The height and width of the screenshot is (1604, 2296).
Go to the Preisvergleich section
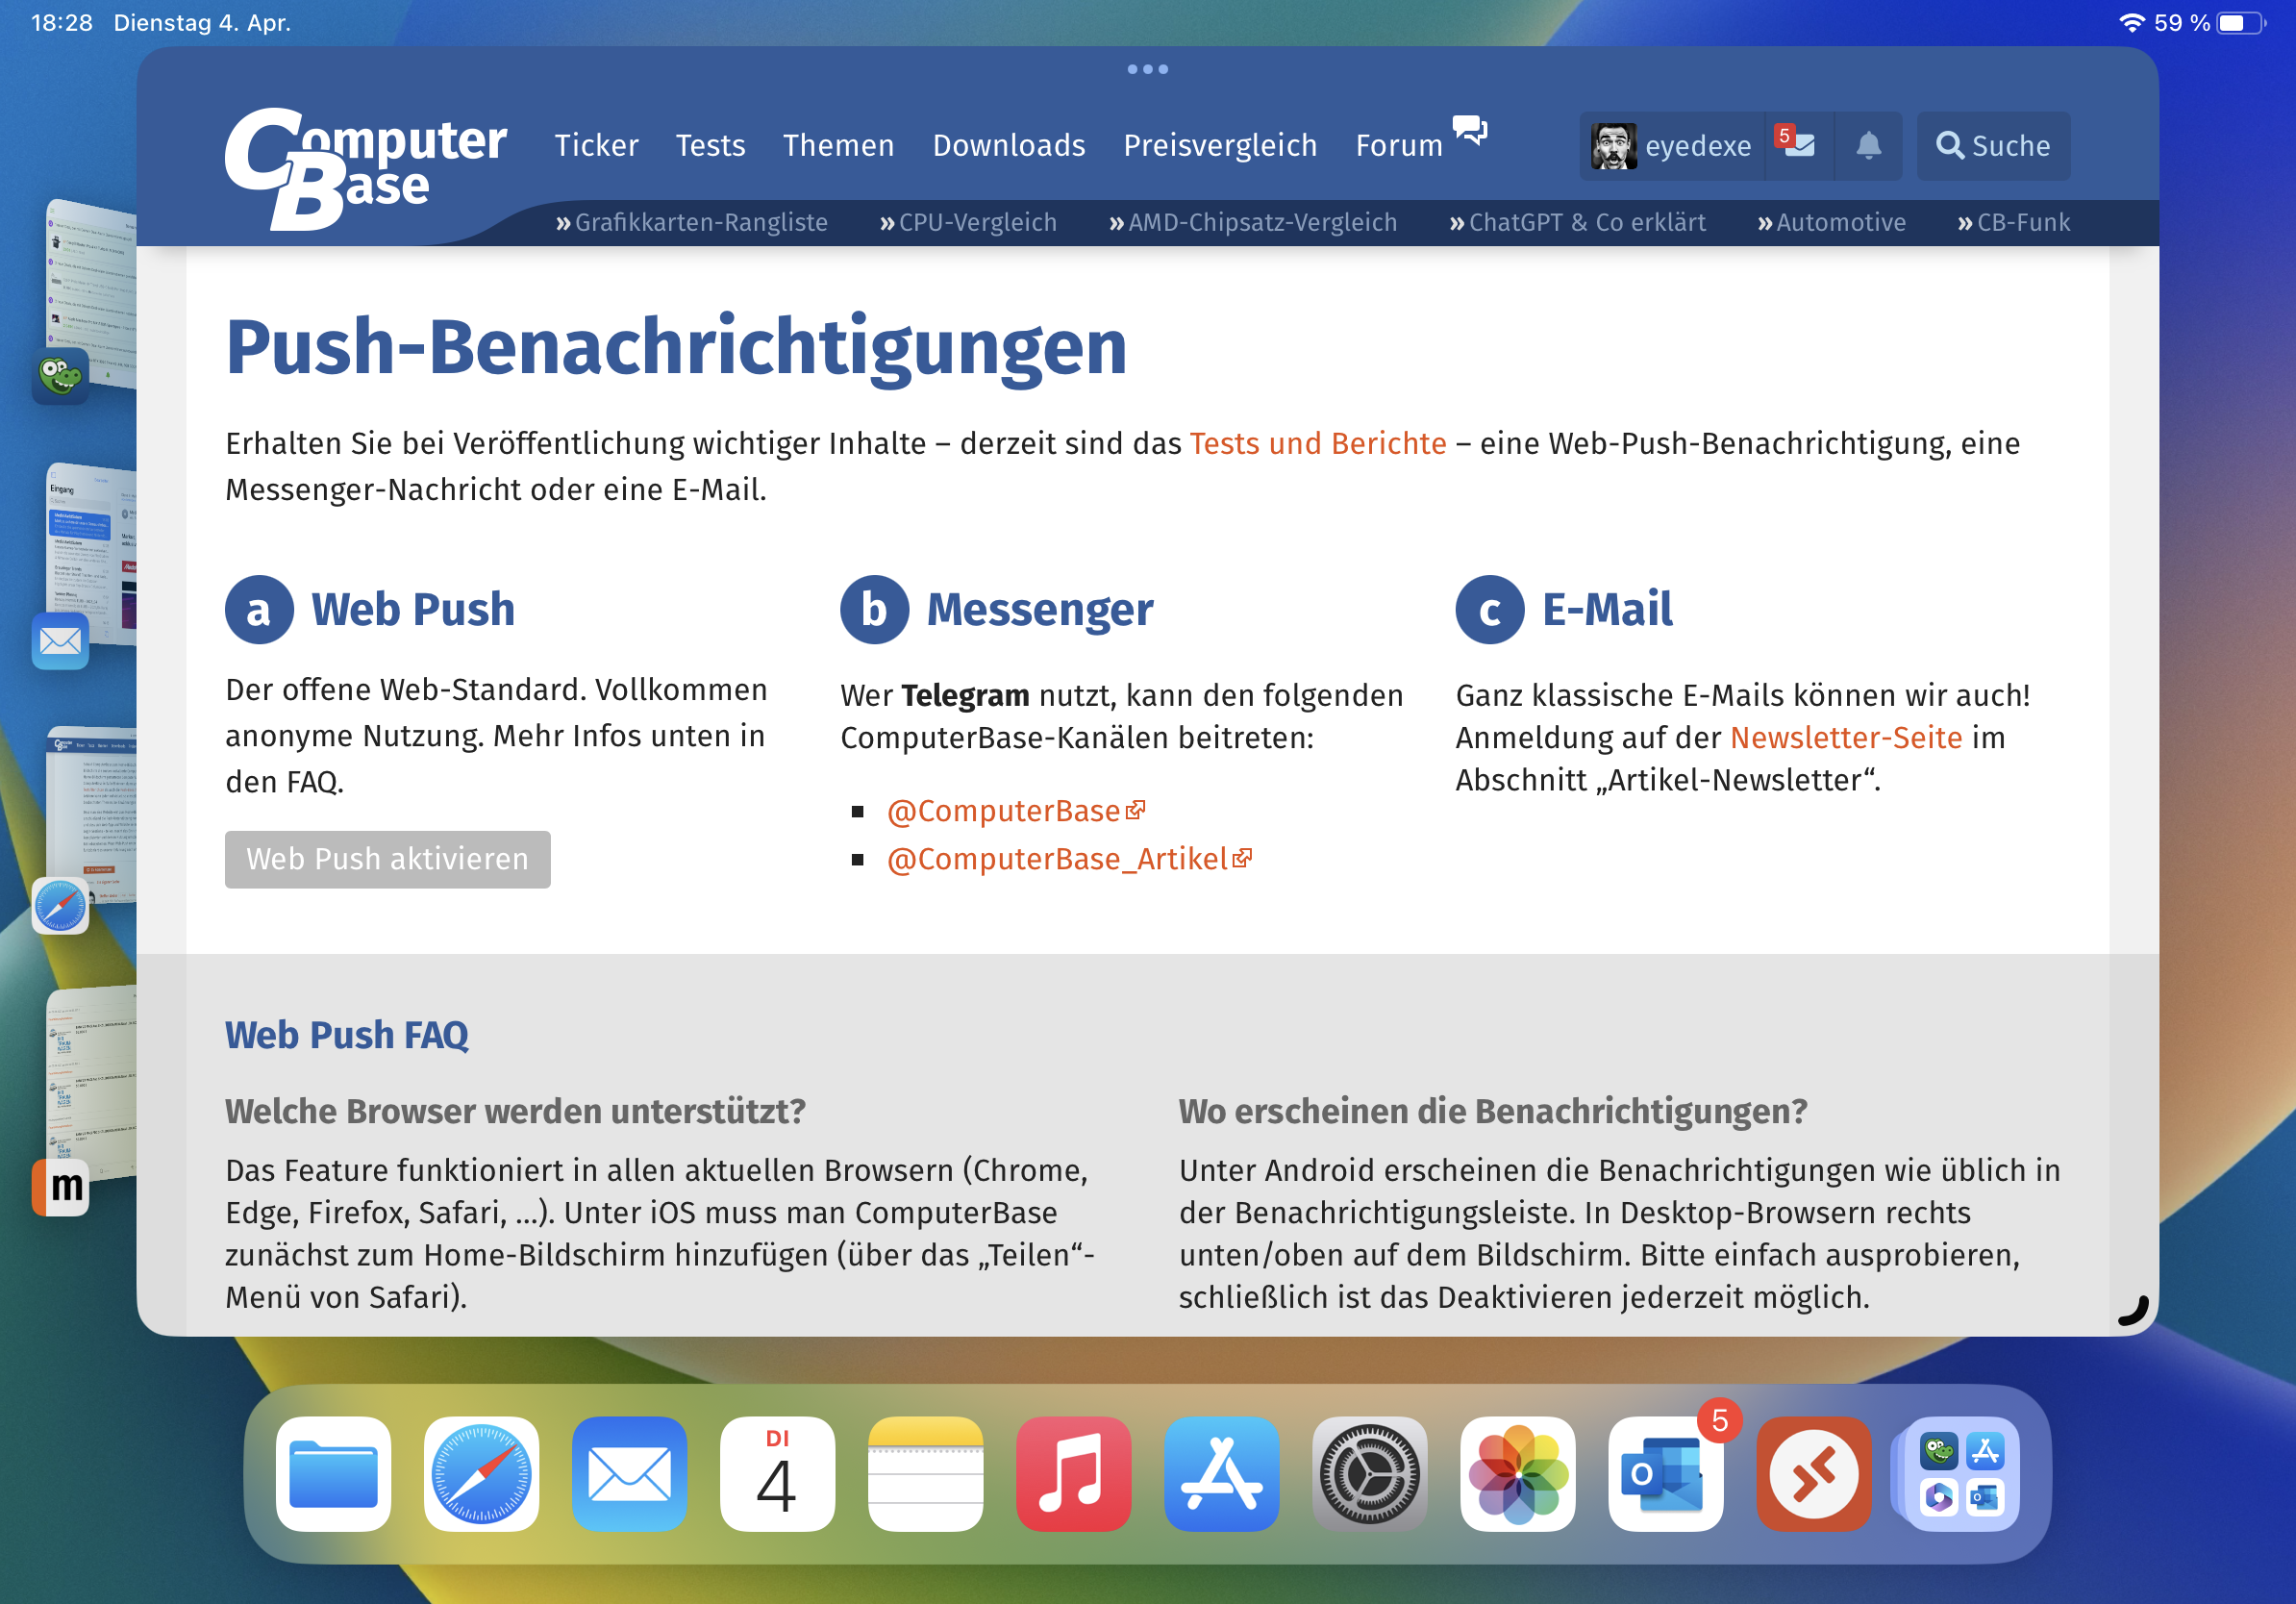click(x=1219, y=146)
